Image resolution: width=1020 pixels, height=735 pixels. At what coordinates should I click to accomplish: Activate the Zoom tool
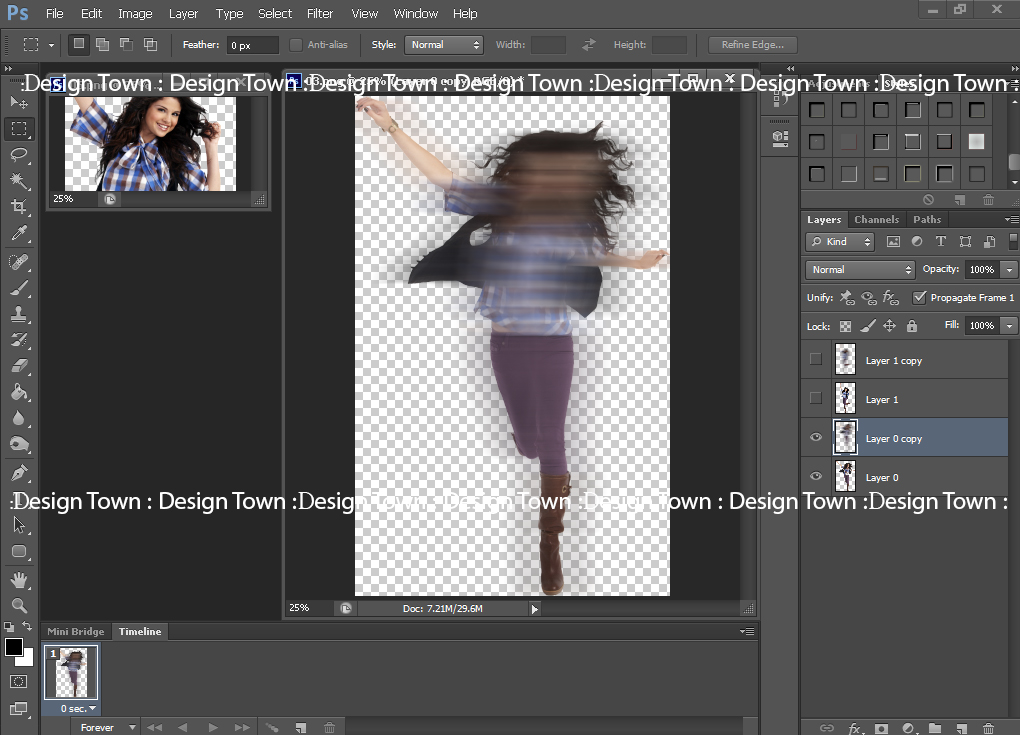pyautogui.click(x=18, y=605)
